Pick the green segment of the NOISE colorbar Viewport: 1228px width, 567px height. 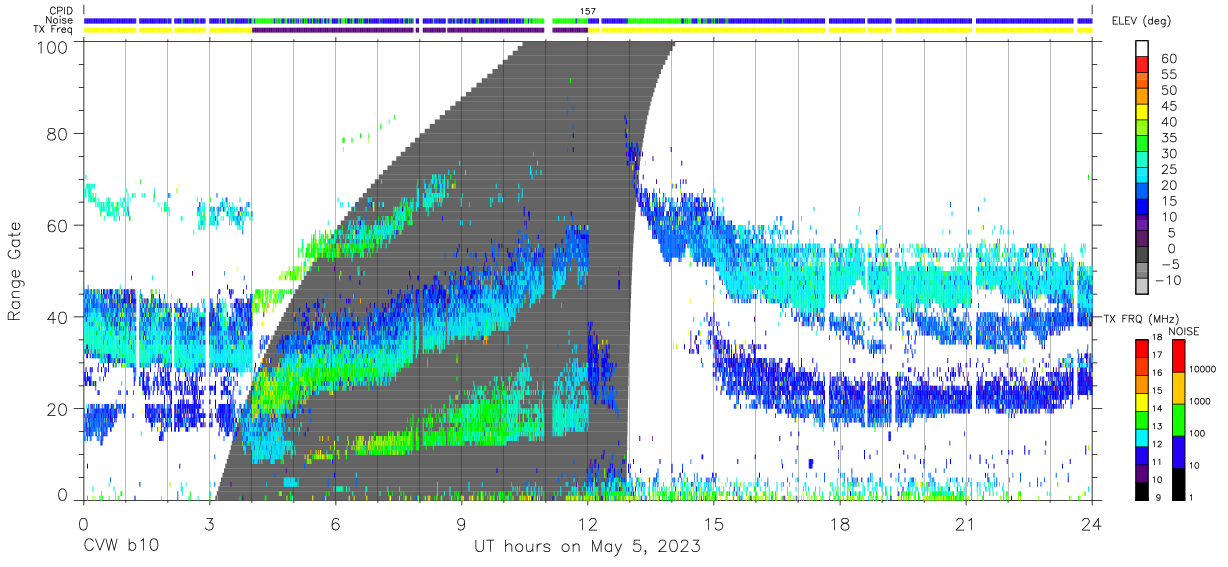1178,418
